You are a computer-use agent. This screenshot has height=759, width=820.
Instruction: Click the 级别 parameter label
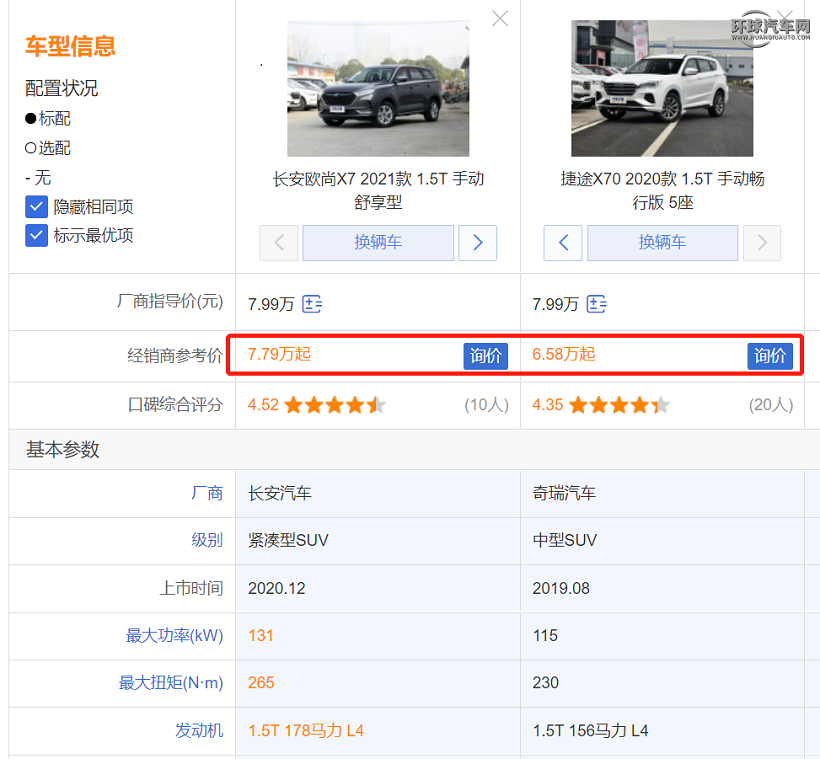[x=207, y=540]
